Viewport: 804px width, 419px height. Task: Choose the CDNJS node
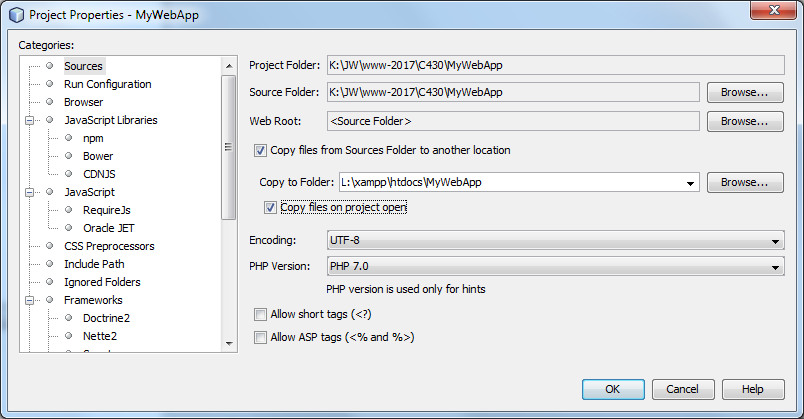pos(99,174)
